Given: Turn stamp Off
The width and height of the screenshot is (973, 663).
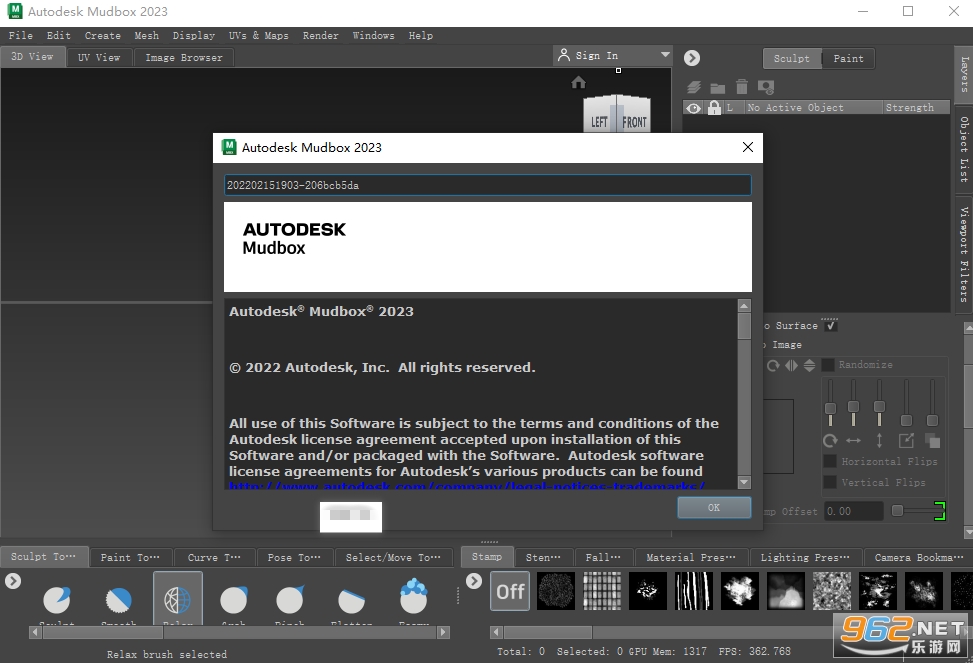Looking at the screenshot, I should 510,591.
